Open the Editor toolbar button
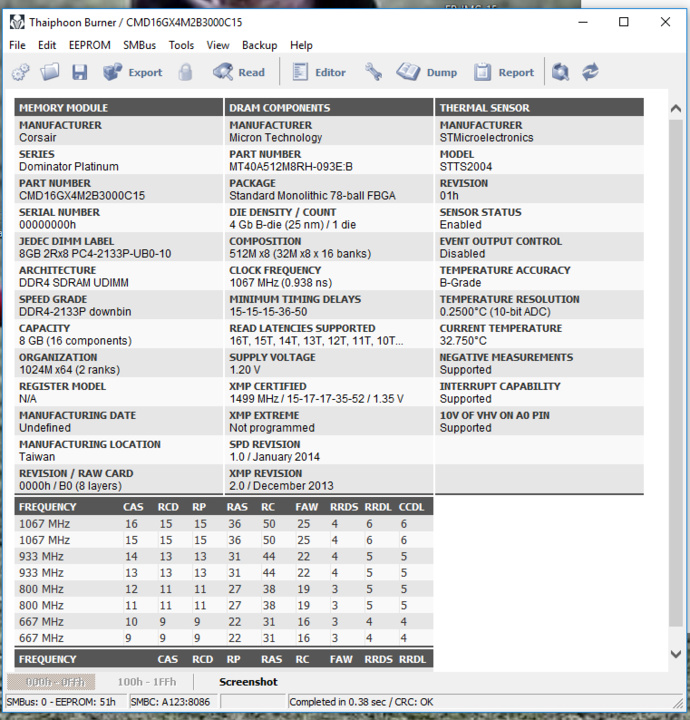The image size is (690, 720). [x=319, y=72]
